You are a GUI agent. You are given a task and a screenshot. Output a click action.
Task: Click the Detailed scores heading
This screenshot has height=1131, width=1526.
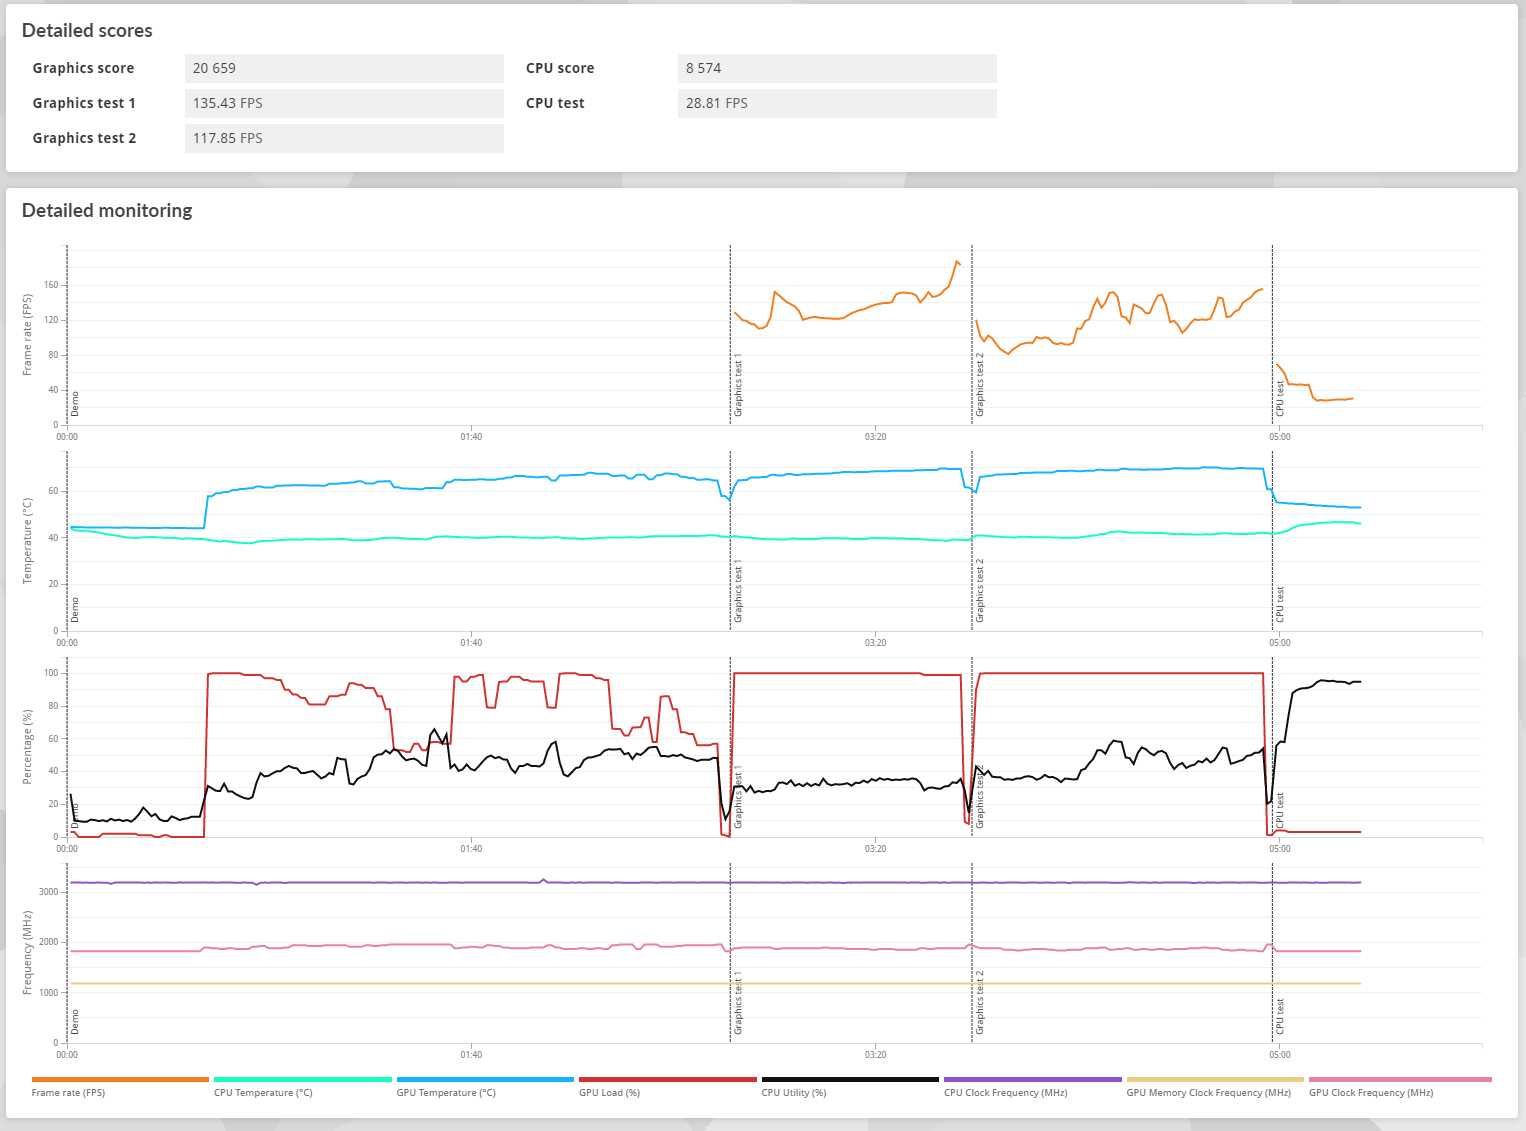click(87, 31)
